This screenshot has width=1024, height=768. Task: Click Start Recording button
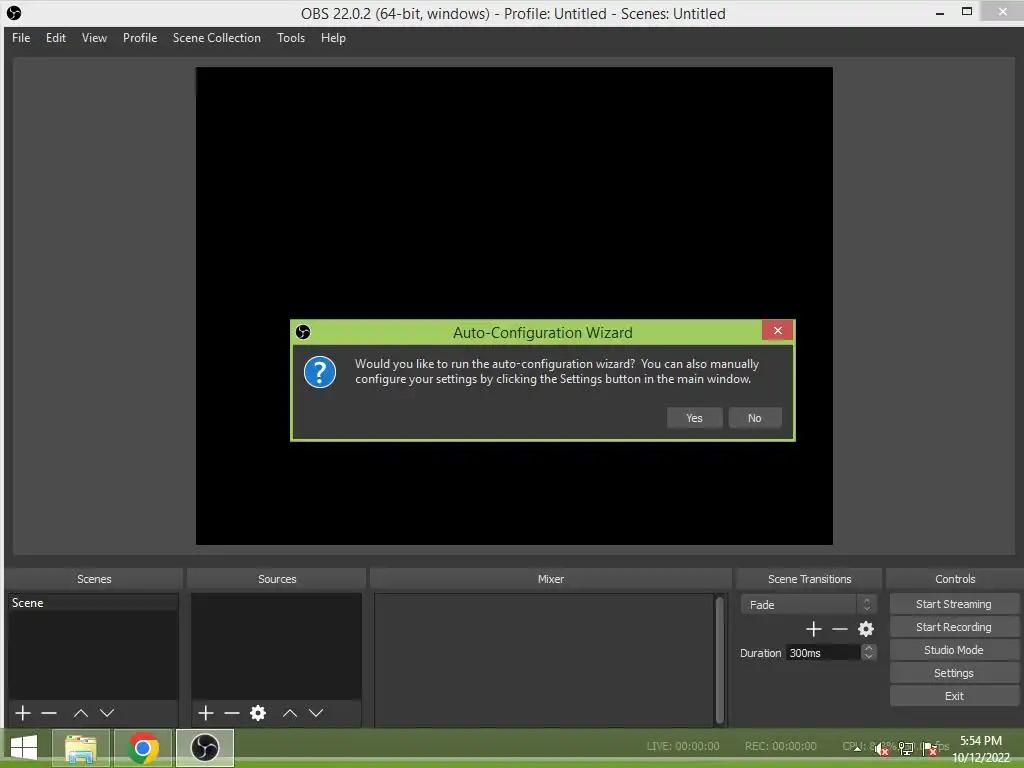click(x=953, y=627)
